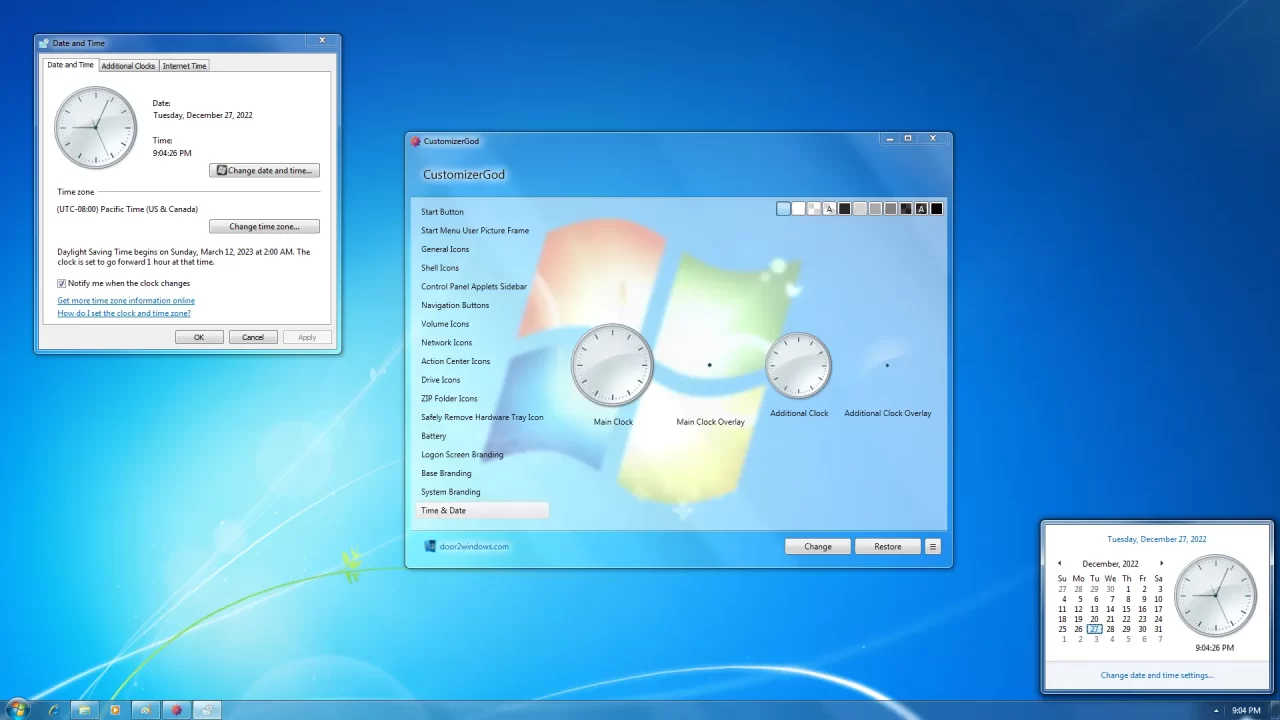This screenshot has width=1280, height=720.
Task: Click the Main Clock Overlay dot
Action: coord(710,365)
